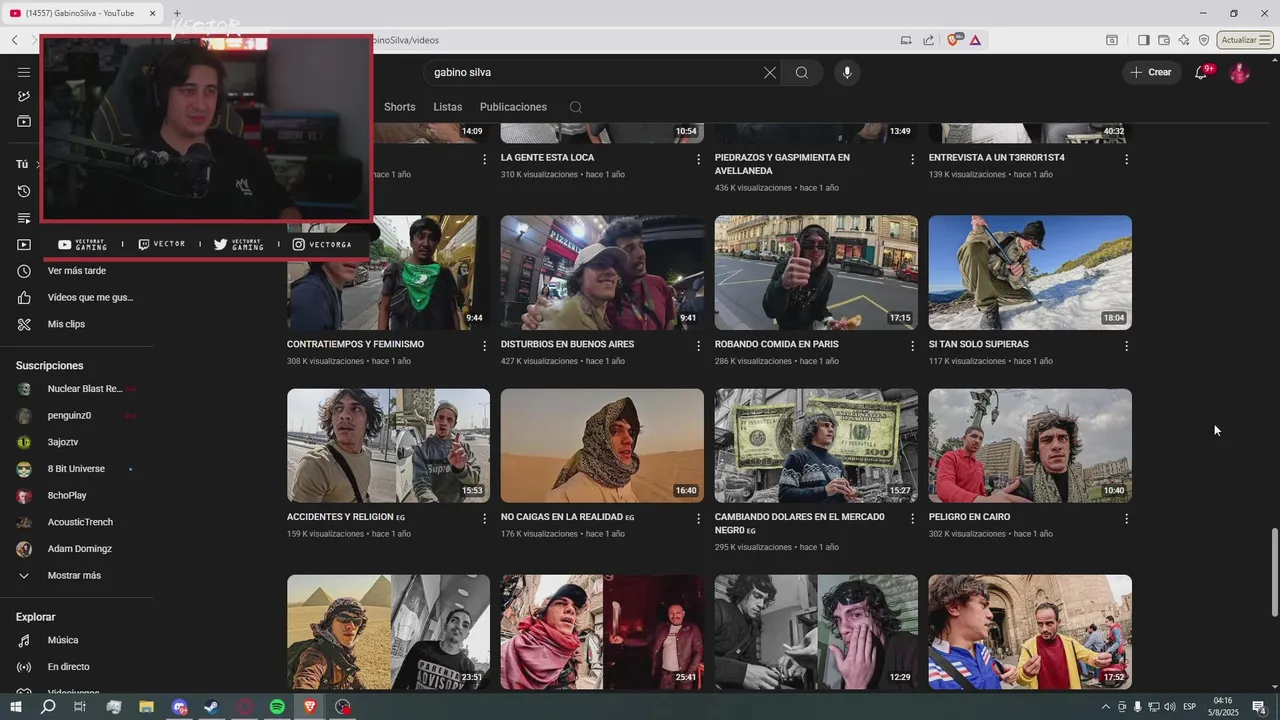This screenshot has width=1280, height=720.
Task: Open the Shorts tab
Action: click(399, 107)
